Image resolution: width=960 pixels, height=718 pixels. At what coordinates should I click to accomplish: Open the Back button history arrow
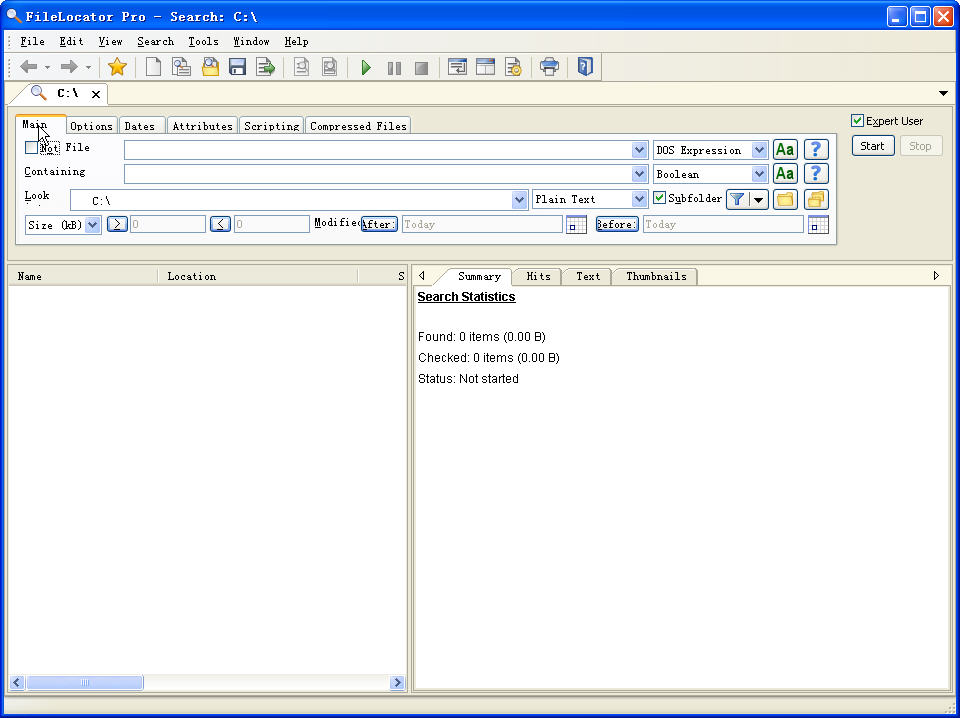[47, 67]
